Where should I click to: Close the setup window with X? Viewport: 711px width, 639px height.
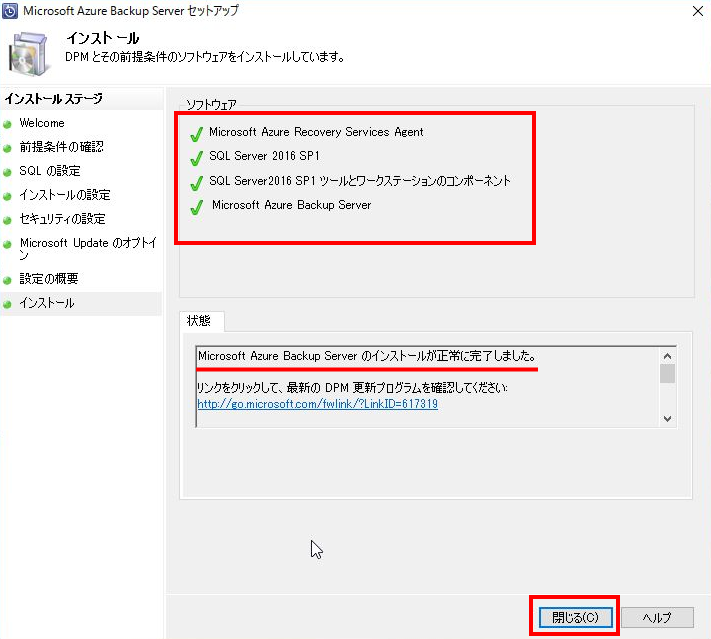[x=698, y=11]
